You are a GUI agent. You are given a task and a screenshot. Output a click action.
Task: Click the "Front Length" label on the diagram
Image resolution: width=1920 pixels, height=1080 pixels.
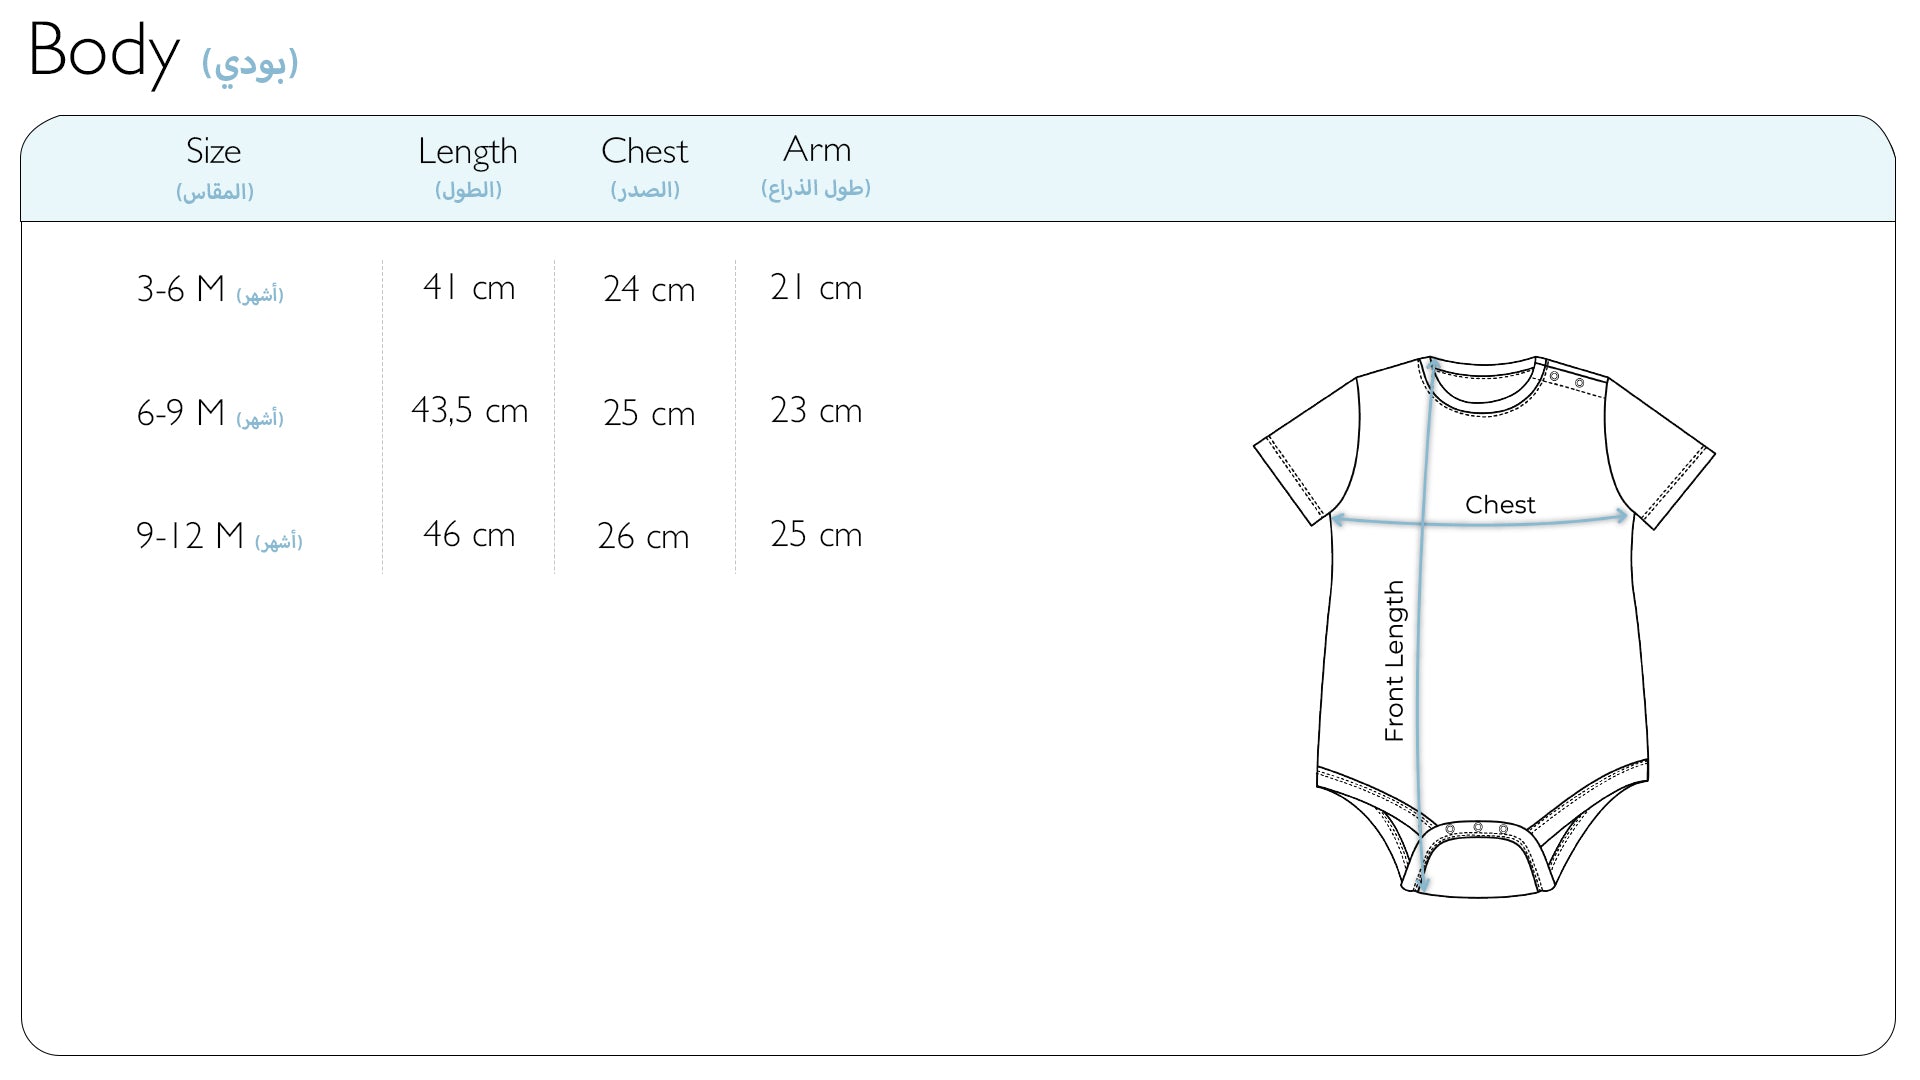[x=1394, y=661]
